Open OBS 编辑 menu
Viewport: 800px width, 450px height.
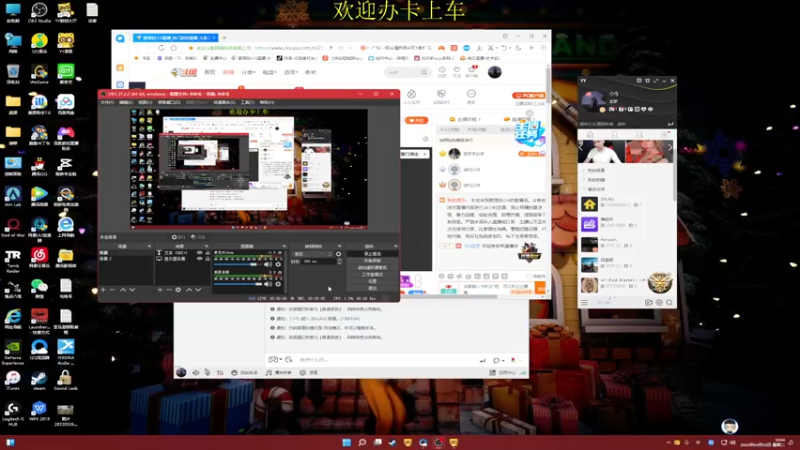tap(126, 103)
